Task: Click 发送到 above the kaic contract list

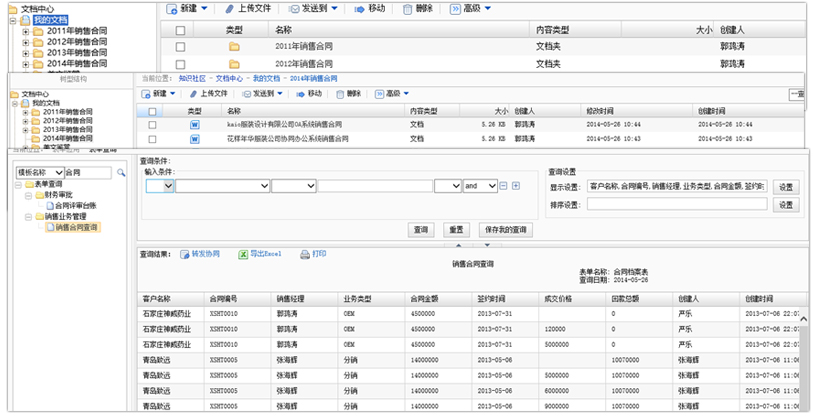Action: (263, 93)
